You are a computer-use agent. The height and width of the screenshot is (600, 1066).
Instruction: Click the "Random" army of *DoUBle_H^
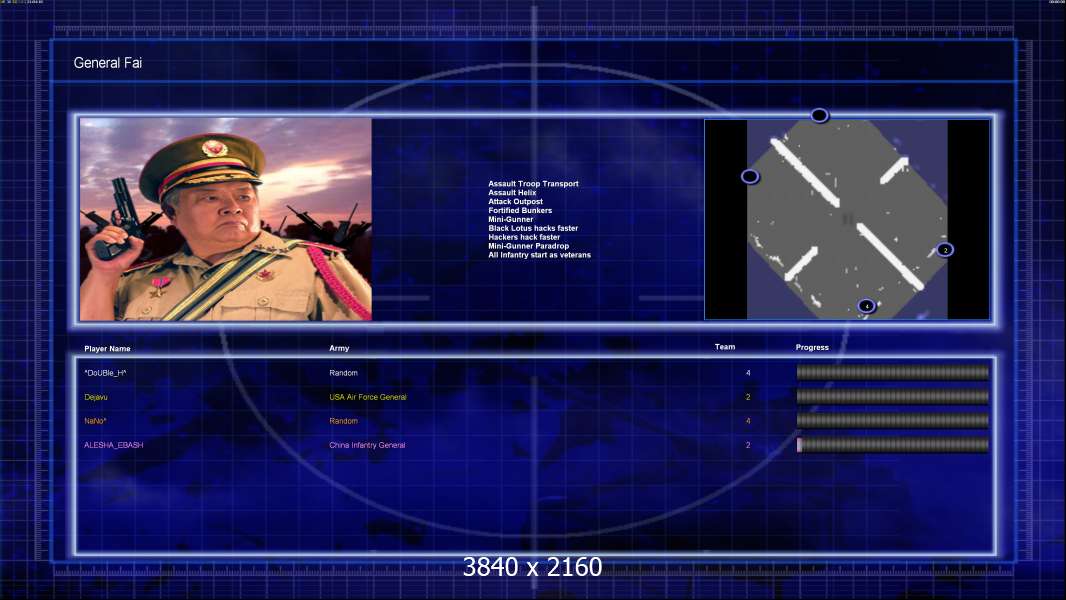pos(343,373)
